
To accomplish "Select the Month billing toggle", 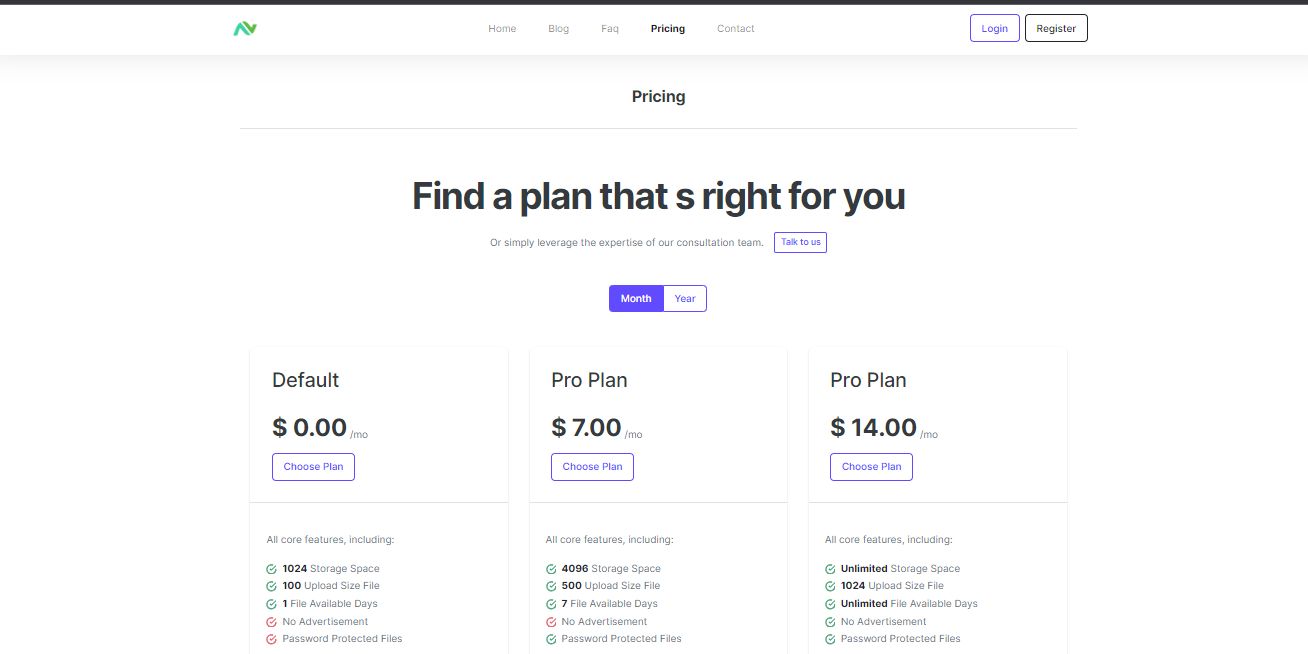I will click(x=636, y=299).
